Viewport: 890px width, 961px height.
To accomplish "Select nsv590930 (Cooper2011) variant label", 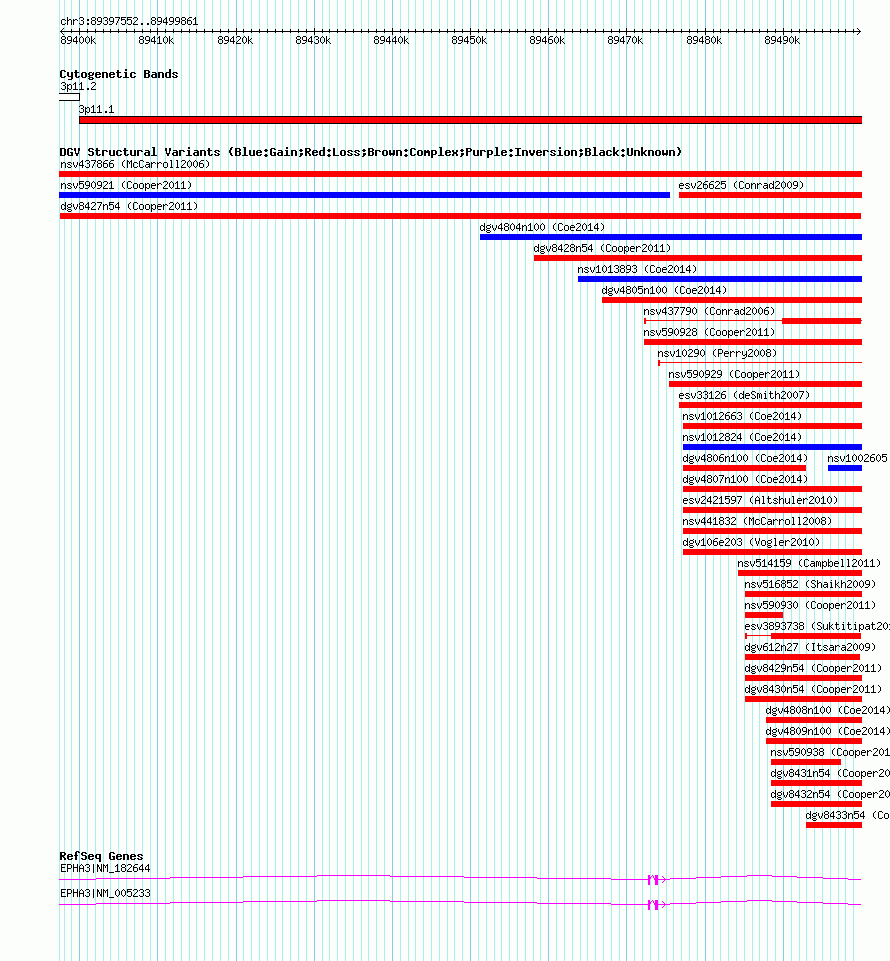I will coord(810,605).
